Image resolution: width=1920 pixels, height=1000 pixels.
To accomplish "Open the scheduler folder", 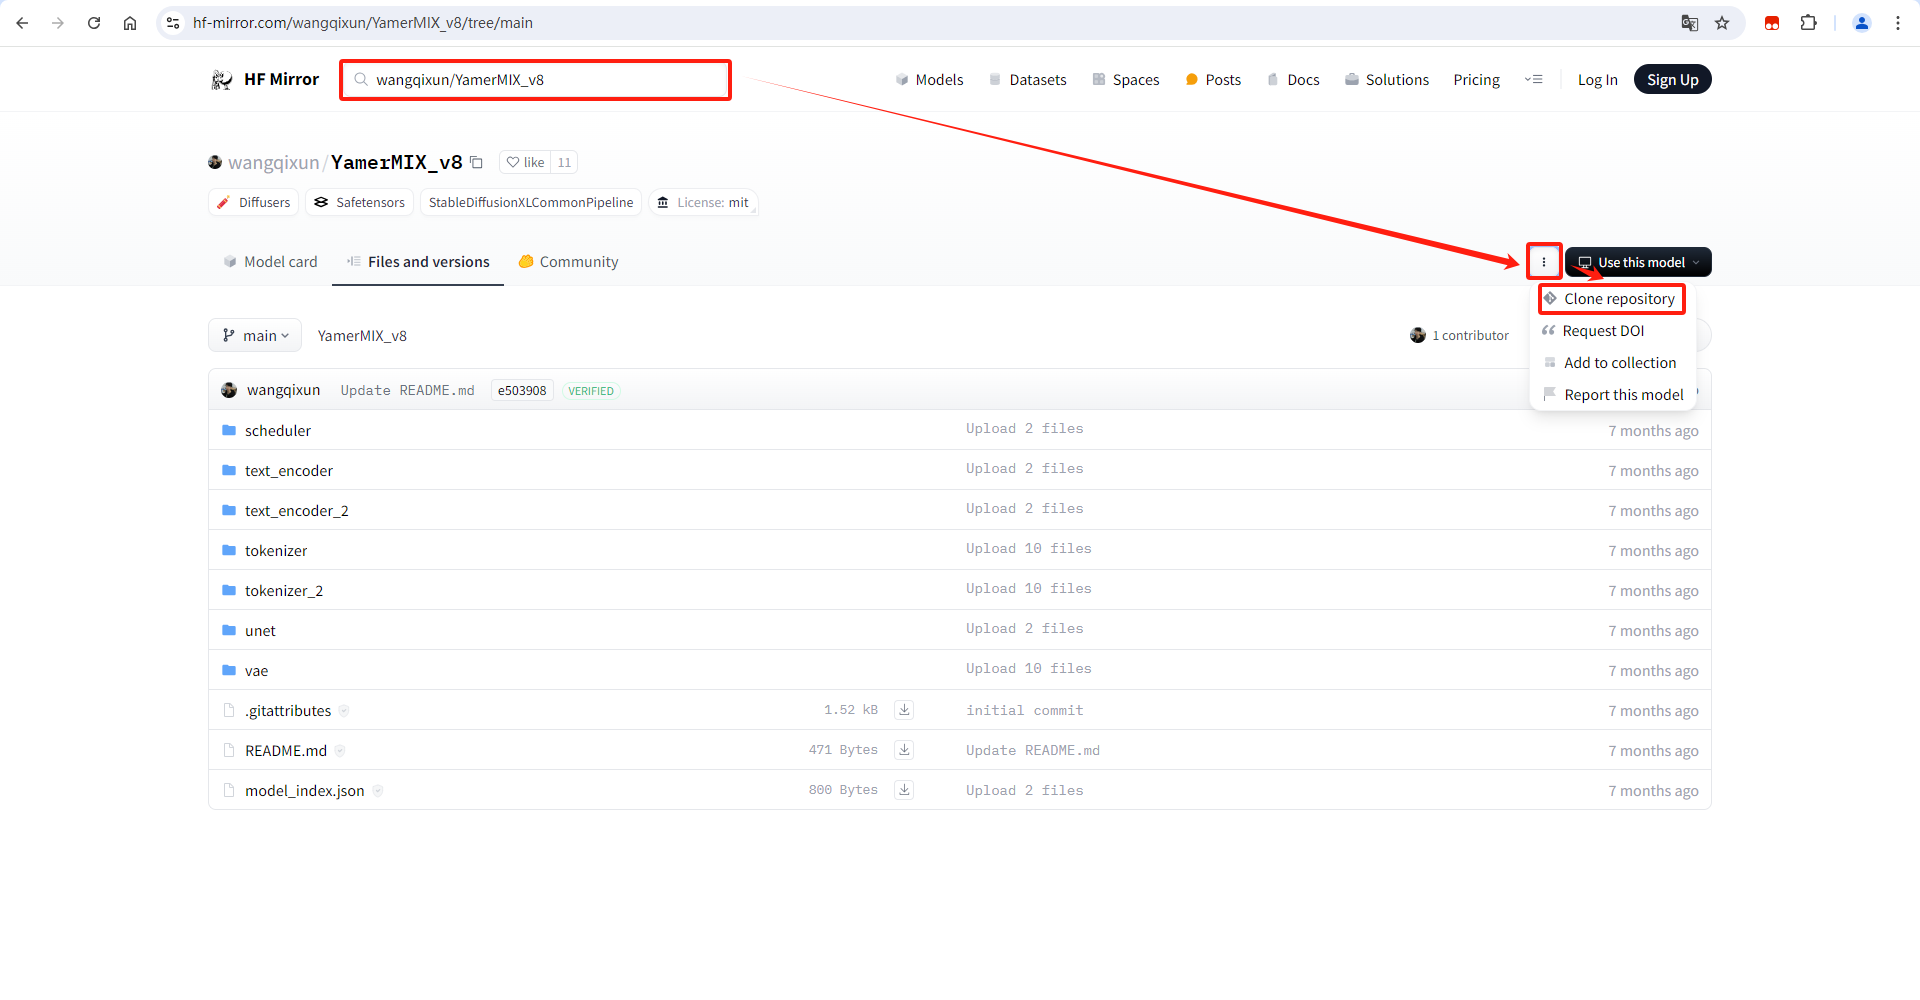I will (278, 431).
